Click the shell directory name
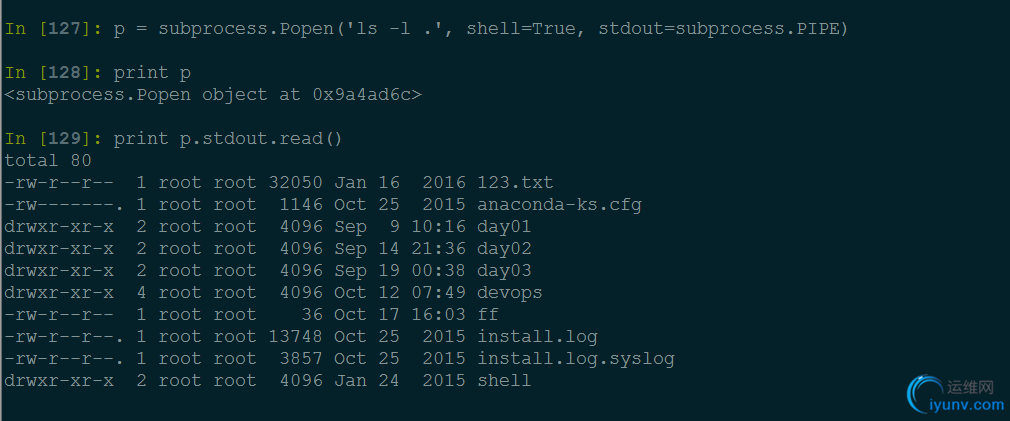The width and height of the screenshot is (1010, 421). 504,380
